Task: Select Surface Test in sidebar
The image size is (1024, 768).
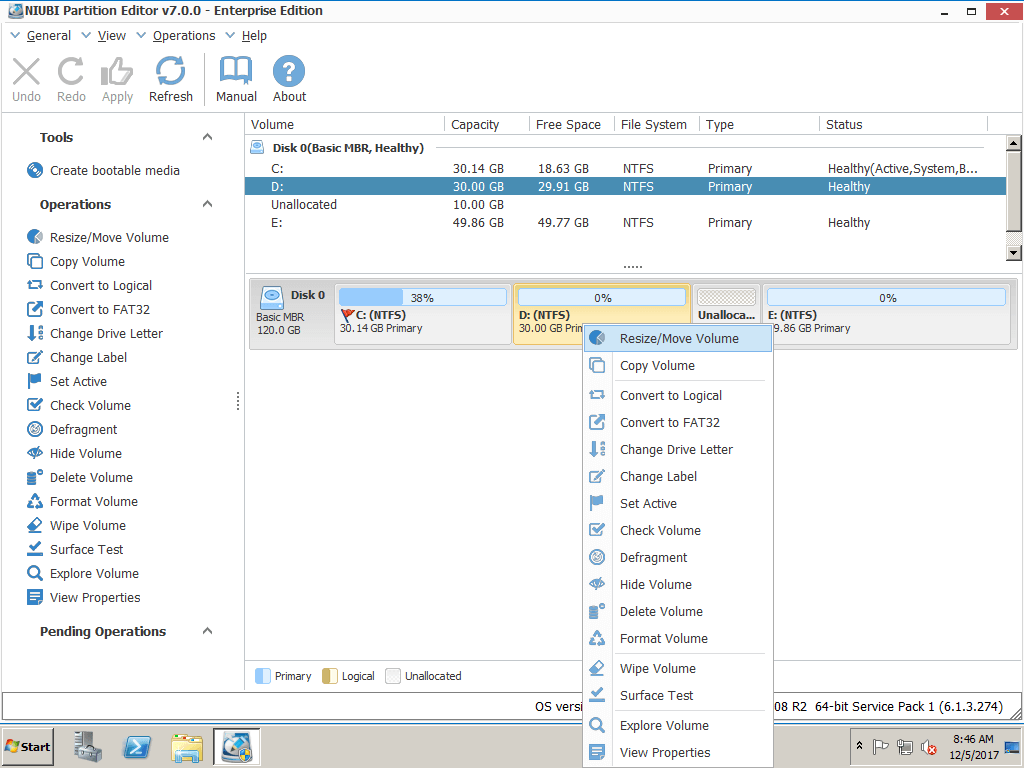Action: click(x=75, y=550)
